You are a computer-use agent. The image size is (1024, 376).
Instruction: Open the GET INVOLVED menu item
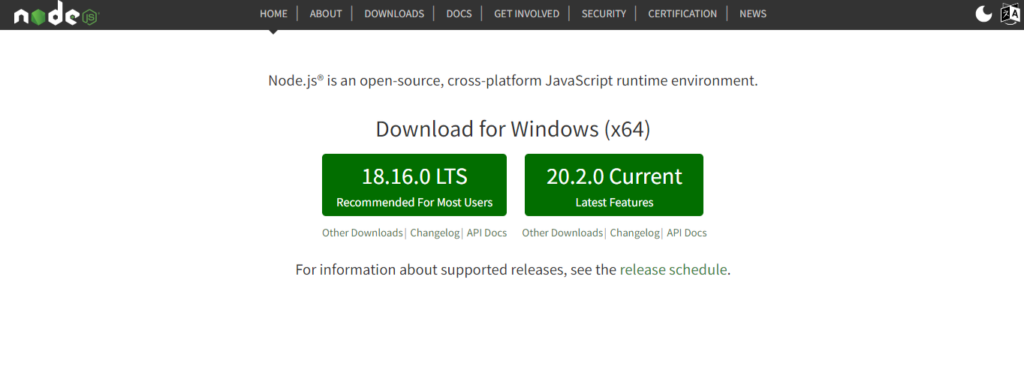point(526,14)
